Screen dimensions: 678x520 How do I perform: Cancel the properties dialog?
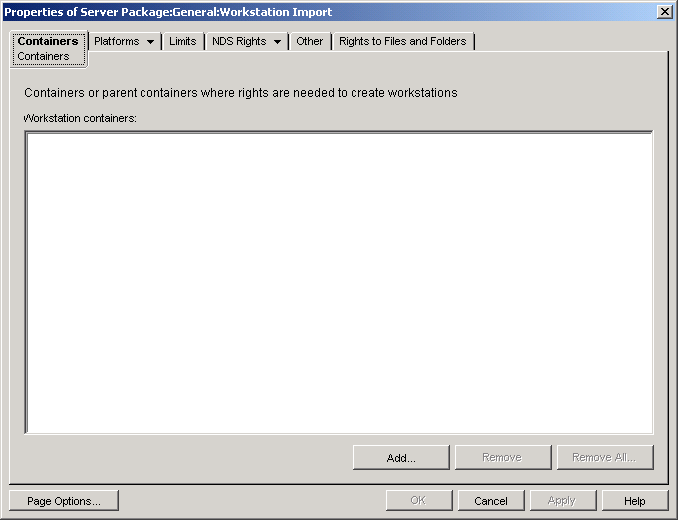(x=491, y=501)
